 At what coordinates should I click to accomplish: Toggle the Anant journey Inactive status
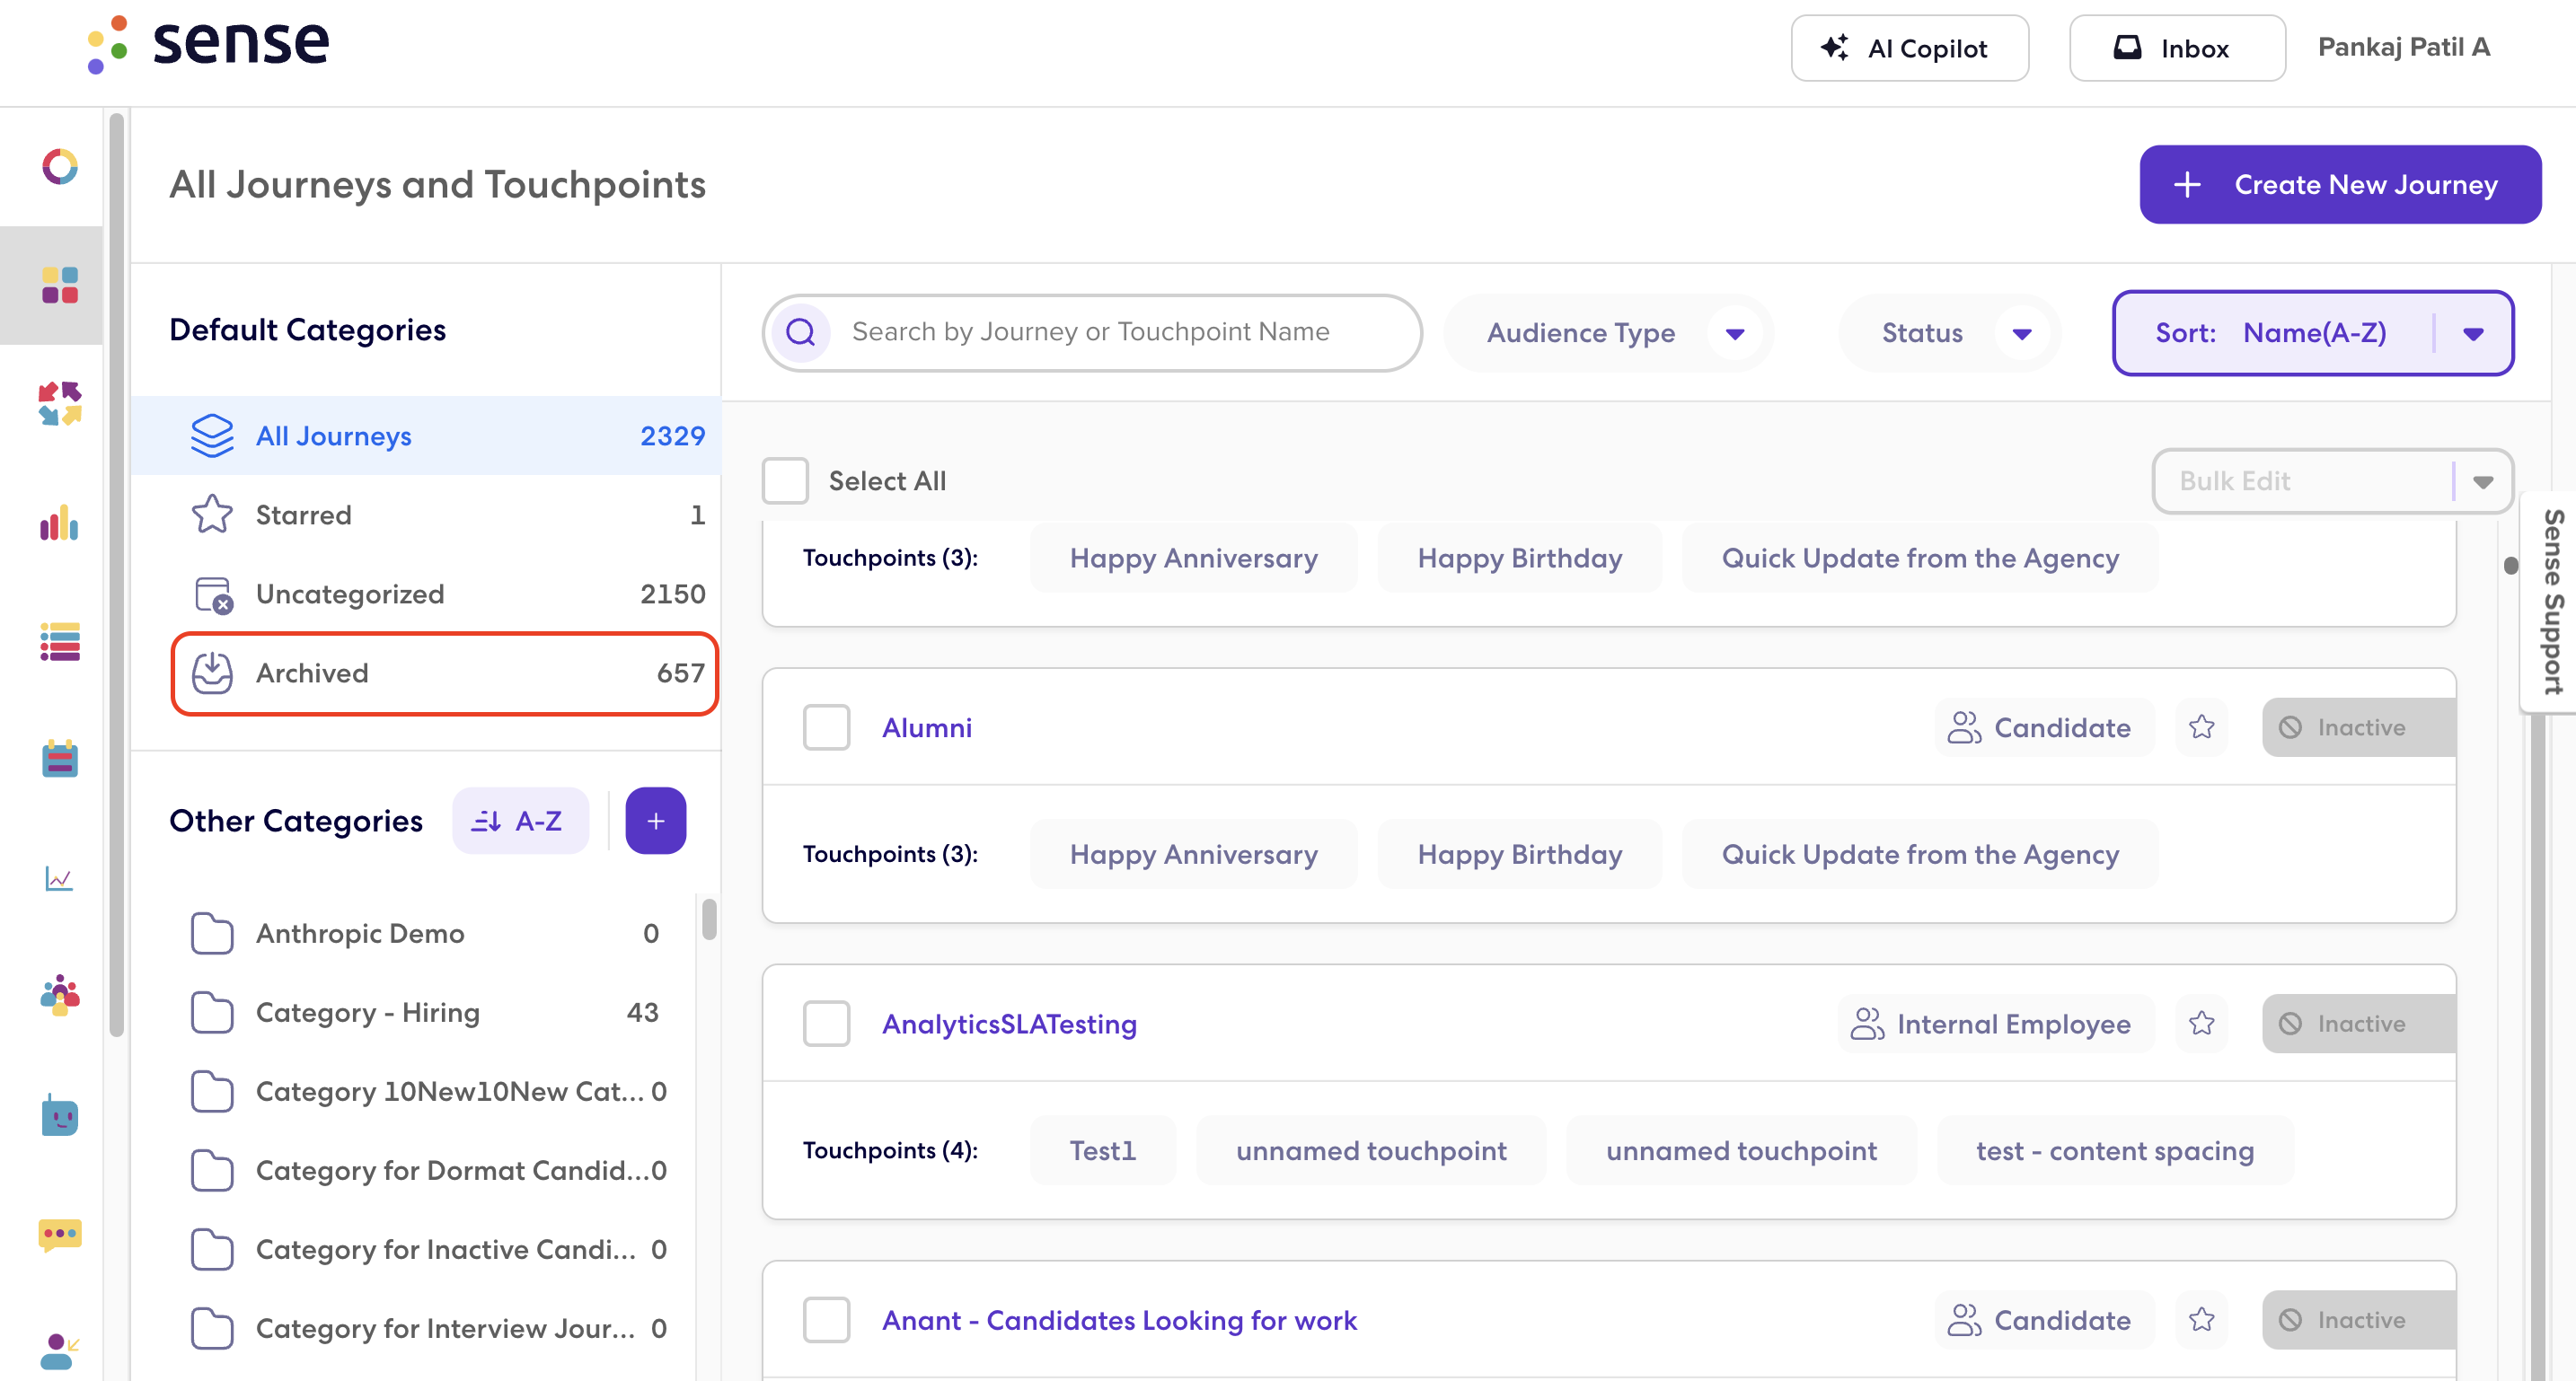point(2358,1319)
